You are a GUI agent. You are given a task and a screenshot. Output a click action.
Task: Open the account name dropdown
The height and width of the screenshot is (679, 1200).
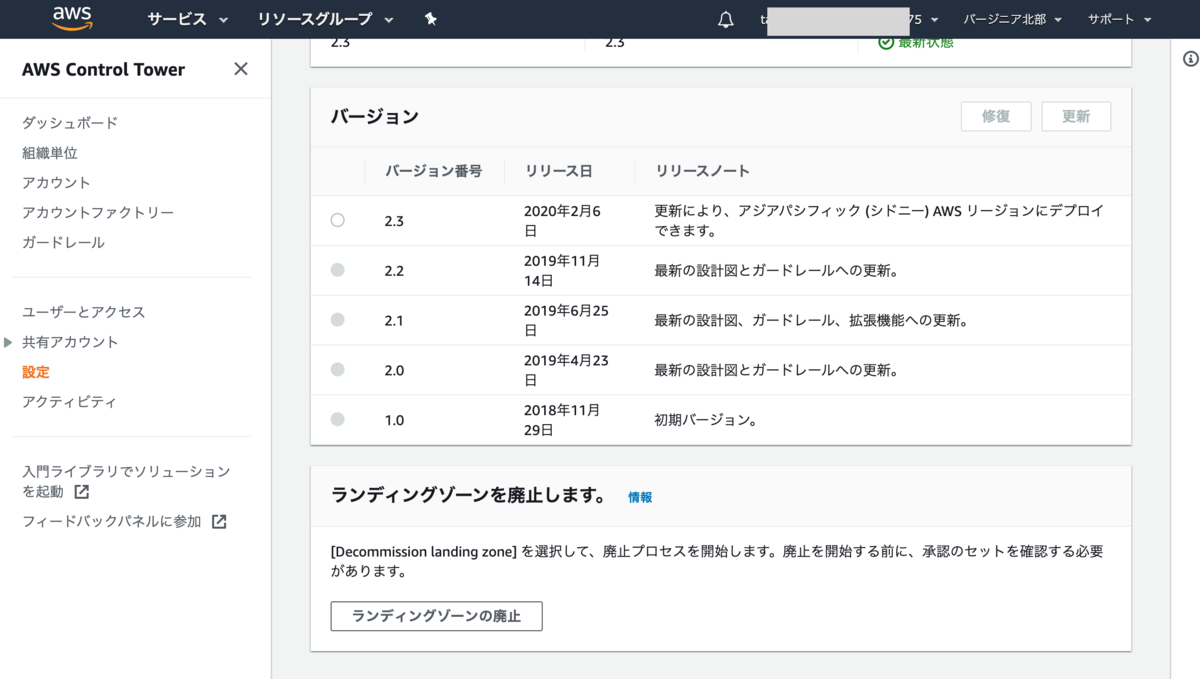pyautogui.click(x=850, y=19)
